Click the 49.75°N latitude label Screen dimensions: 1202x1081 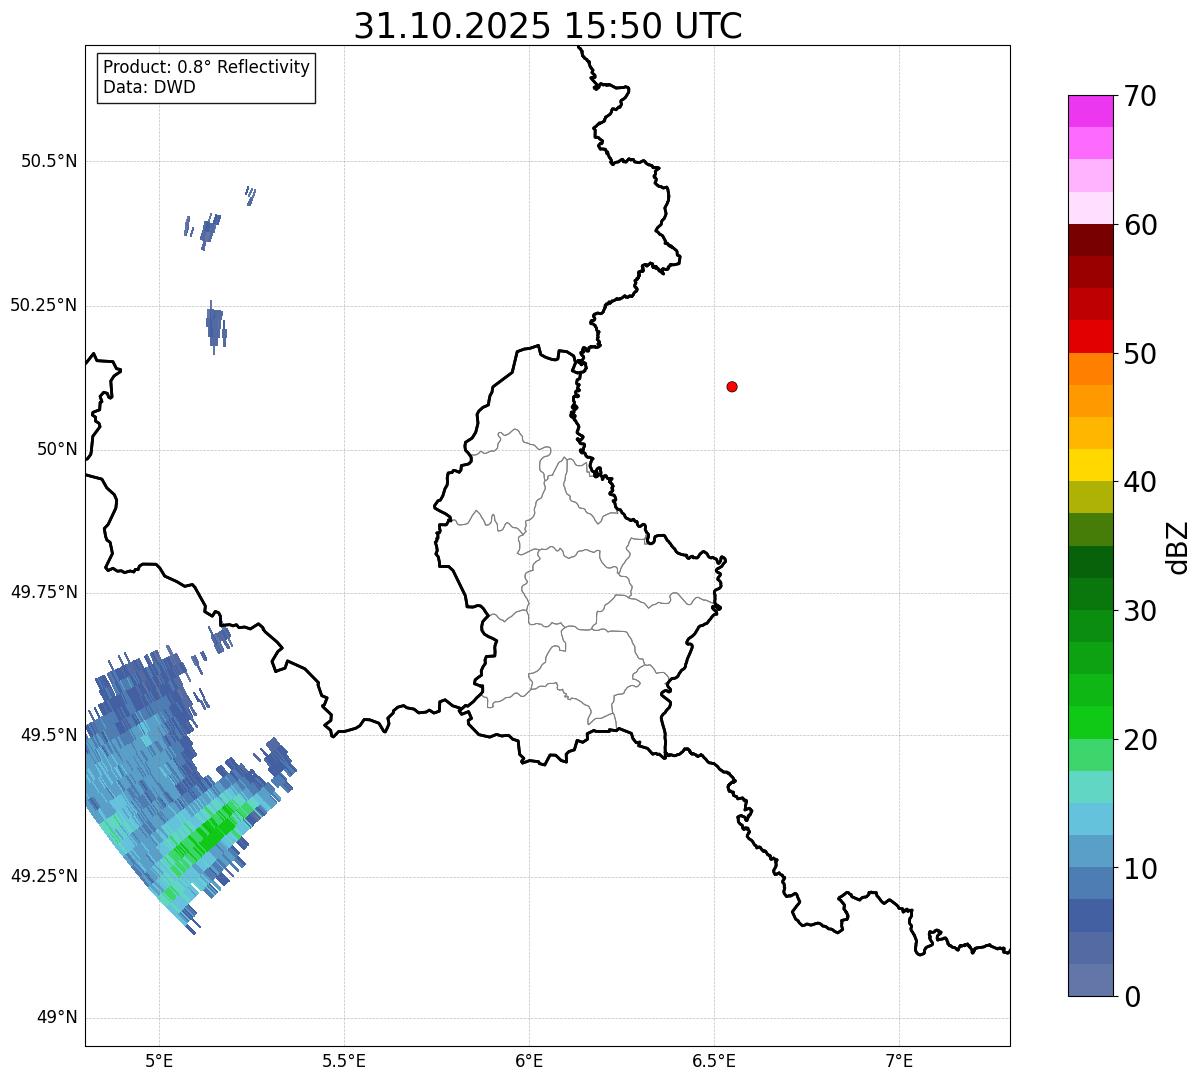(43, 592)
